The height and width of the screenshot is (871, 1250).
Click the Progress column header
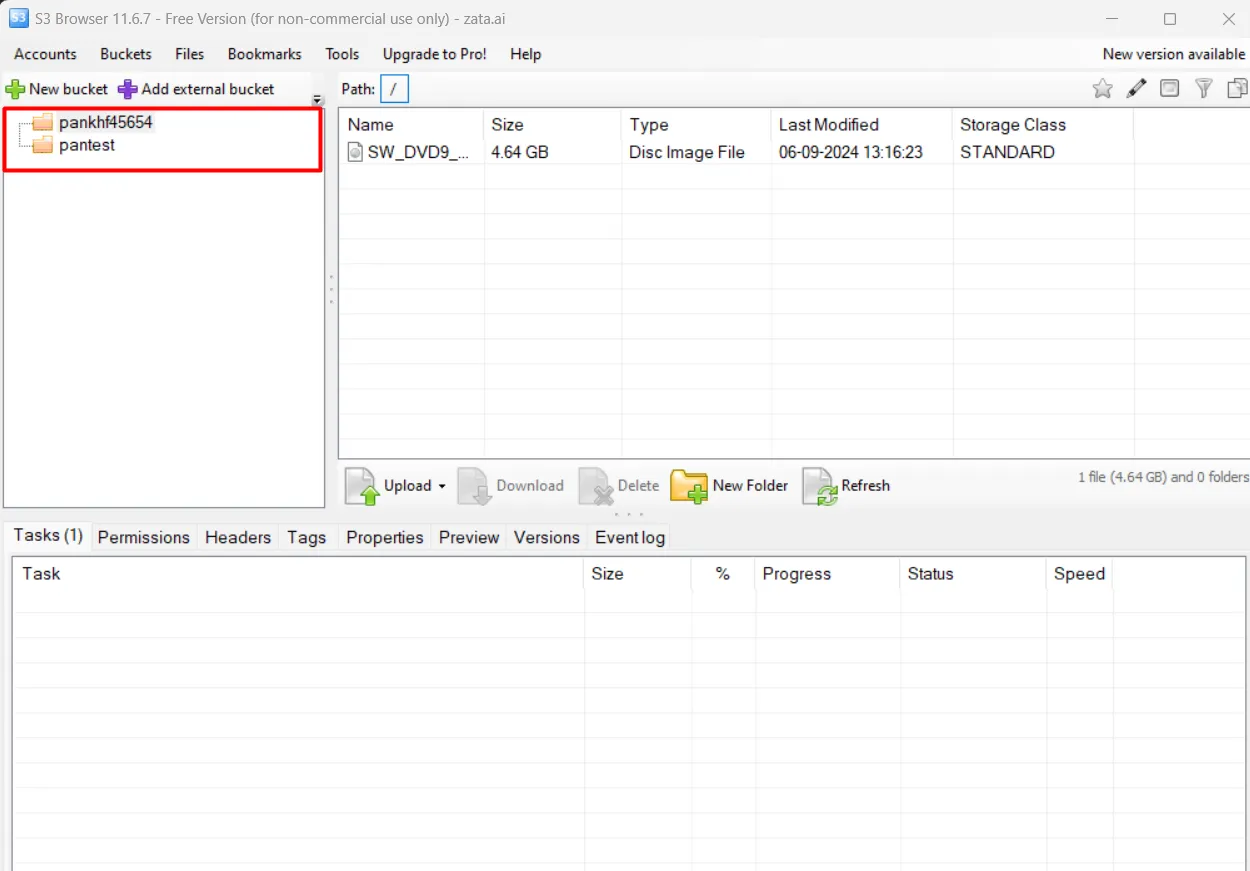click(828, 574)
